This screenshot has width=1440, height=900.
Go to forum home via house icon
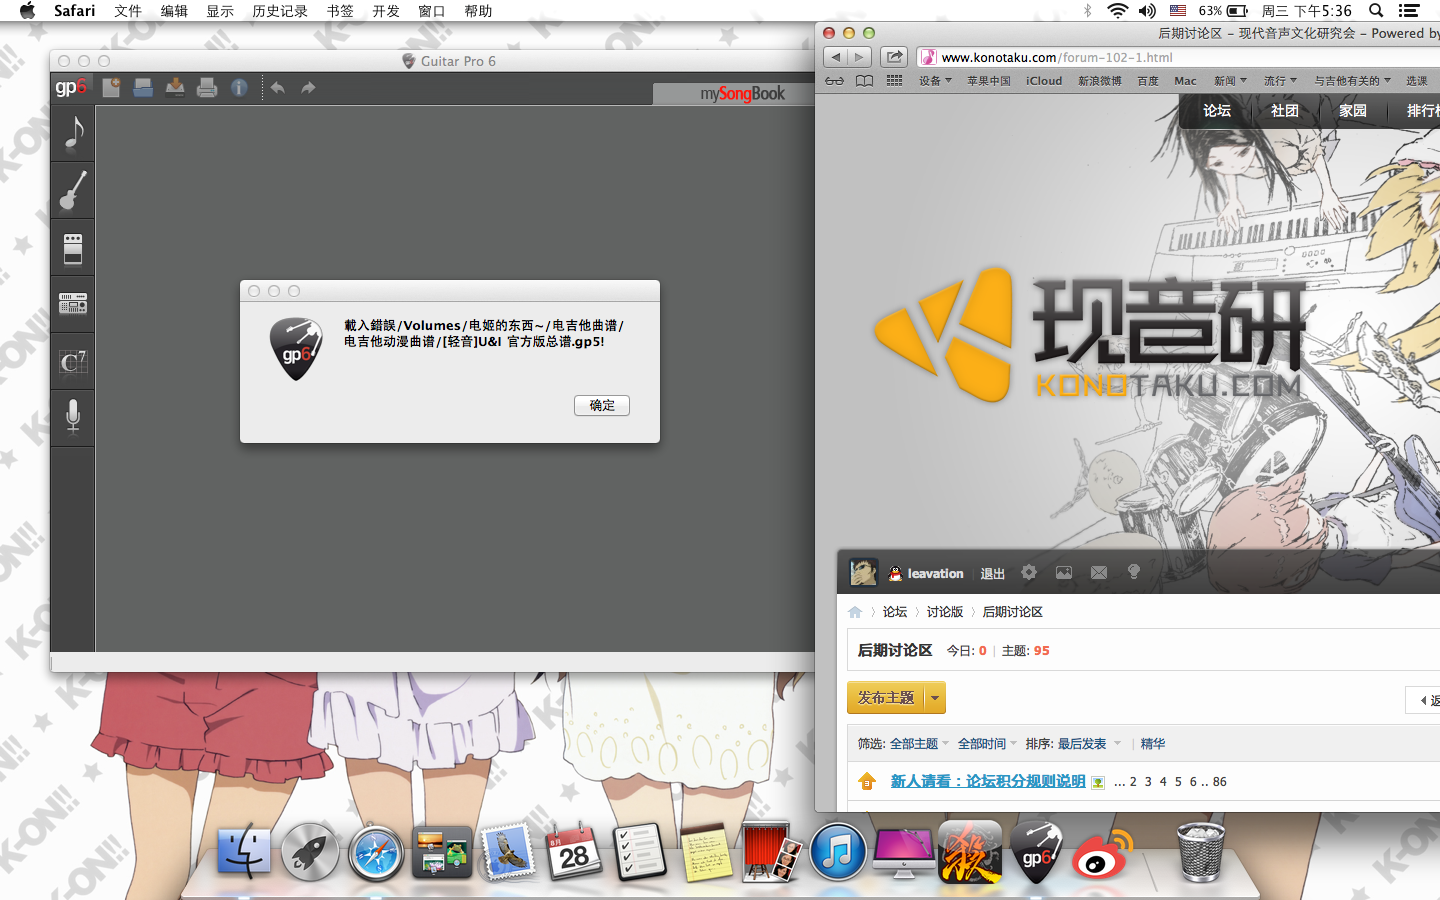(855, 612)
